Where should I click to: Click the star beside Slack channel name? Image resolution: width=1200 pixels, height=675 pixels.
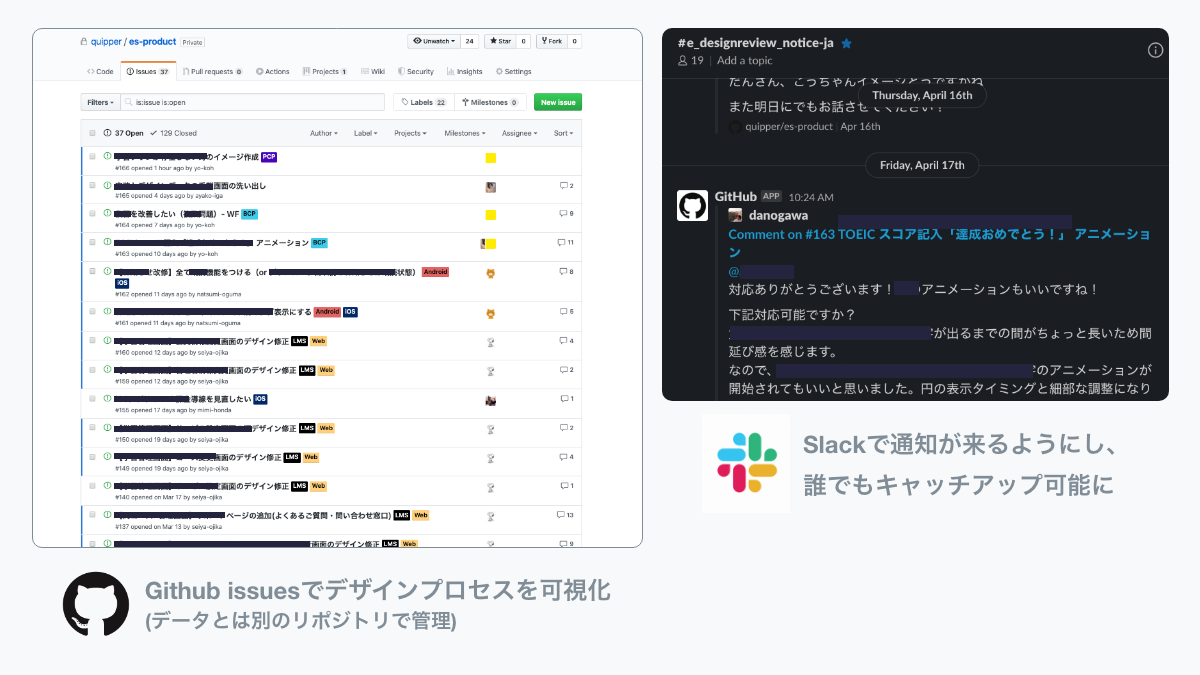846,43
